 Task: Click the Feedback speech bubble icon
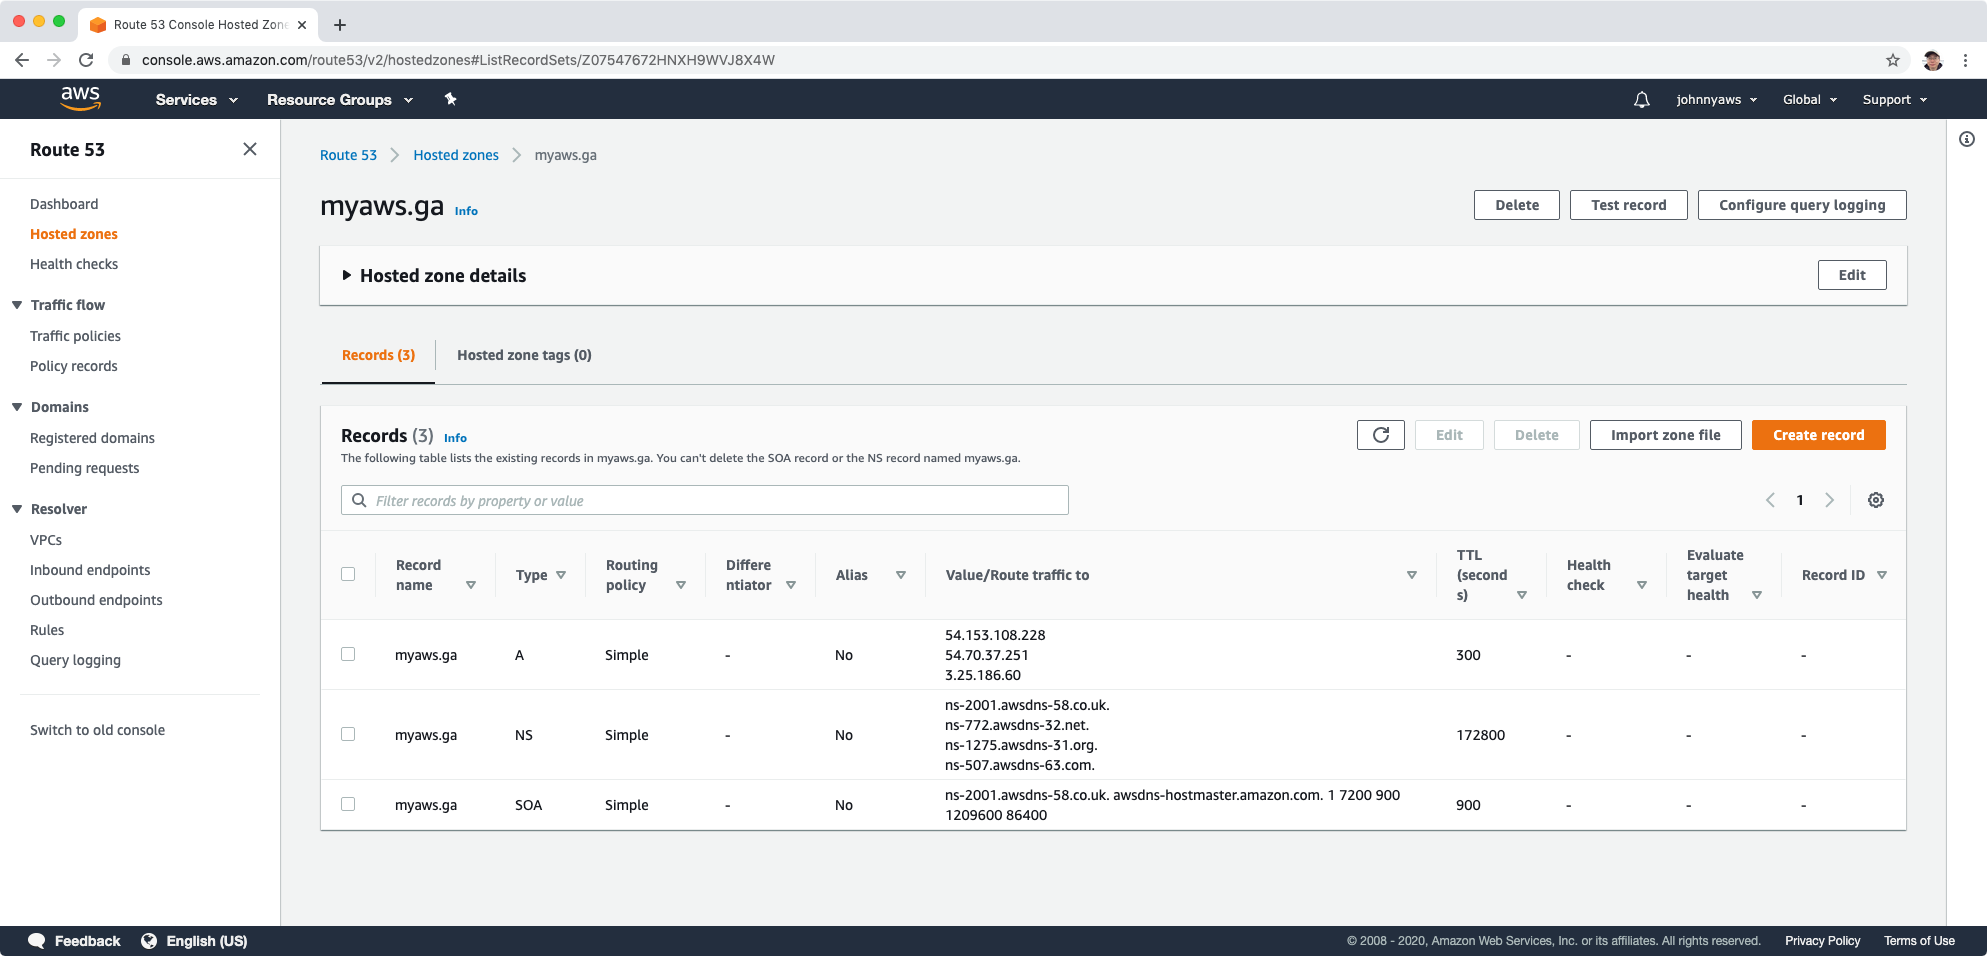[x=37, y=941]
